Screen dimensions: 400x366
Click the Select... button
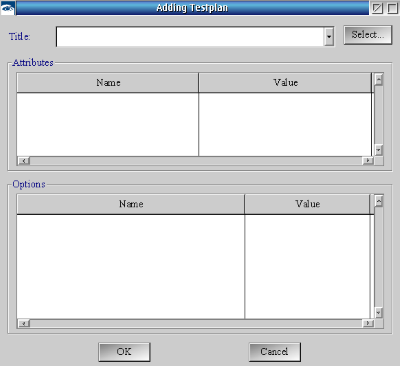[368, 35]
